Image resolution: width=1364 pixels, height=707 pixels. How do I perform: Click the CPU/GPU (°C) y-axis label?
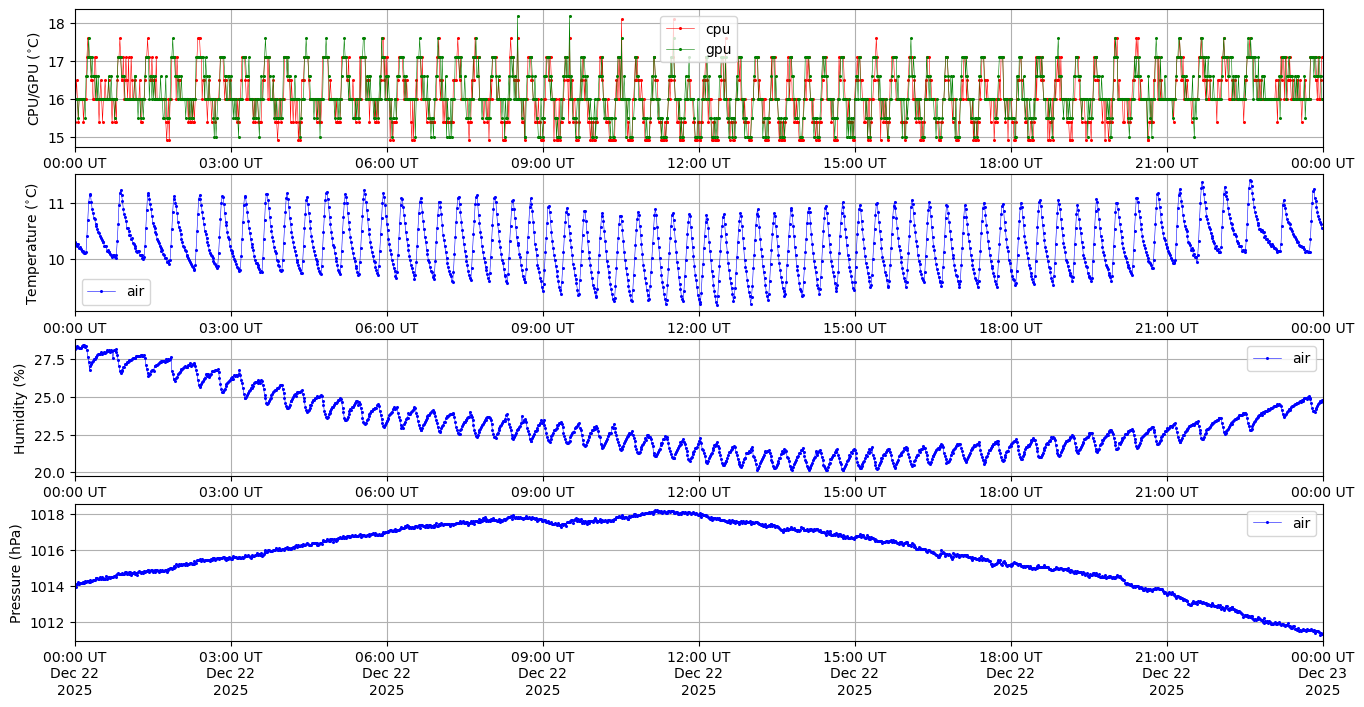click(x=33, y=79)
